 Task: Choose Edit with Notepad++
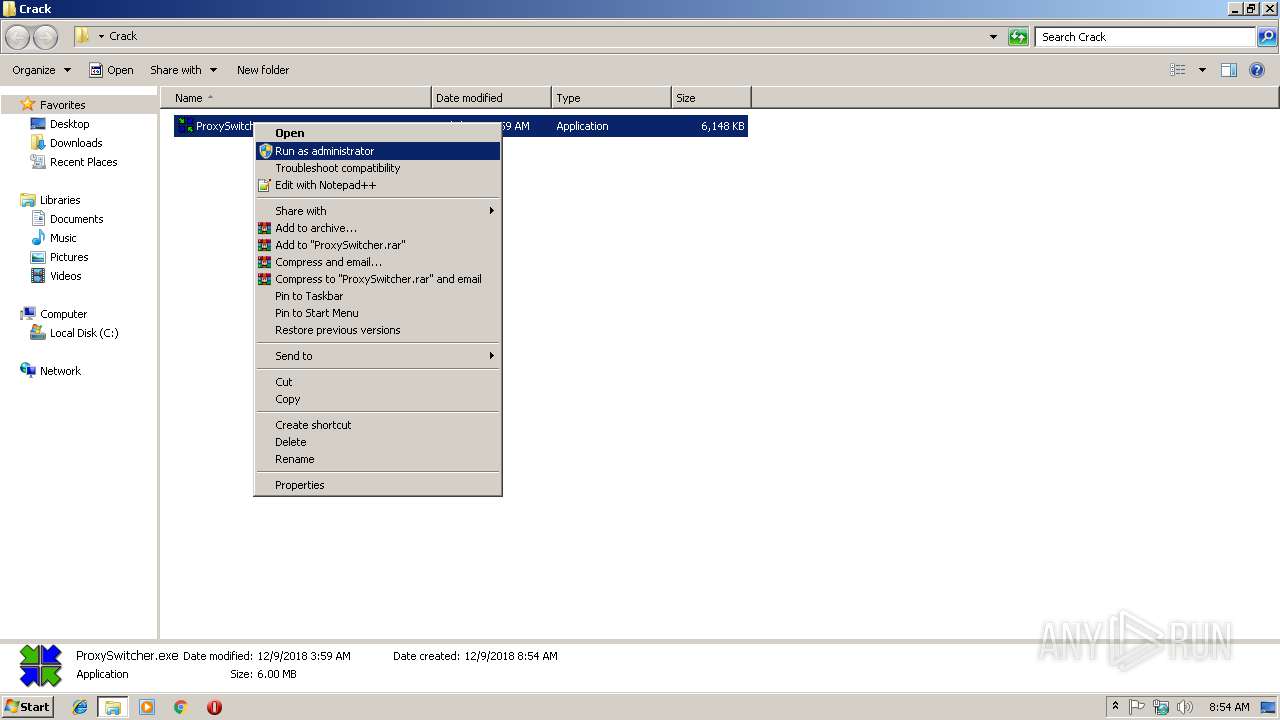pos(378,185)
